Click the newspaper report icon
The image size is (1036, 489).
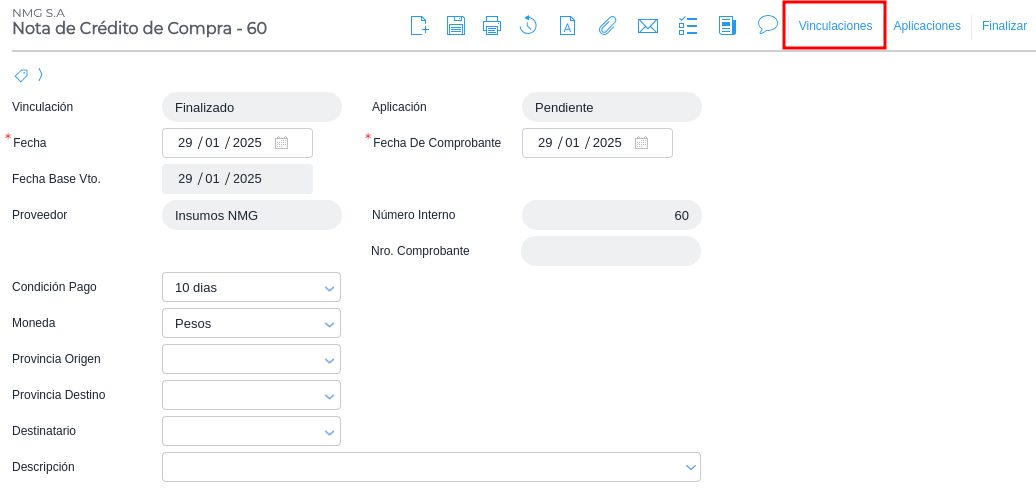click(727, 26)
